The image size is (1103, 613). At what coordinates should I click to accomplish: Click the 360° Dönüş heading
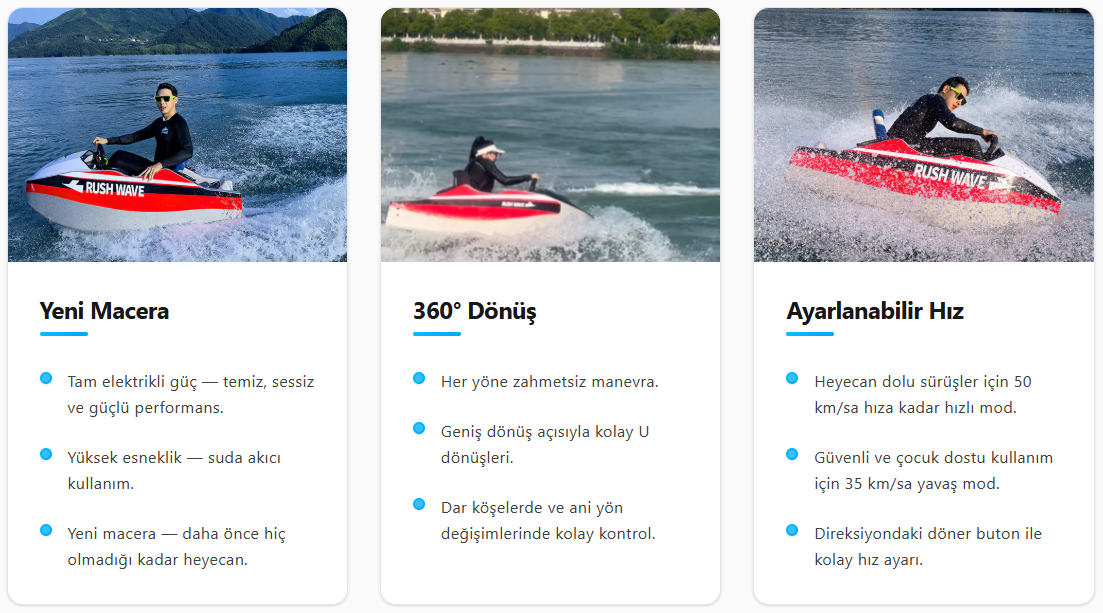pos(475,310)
